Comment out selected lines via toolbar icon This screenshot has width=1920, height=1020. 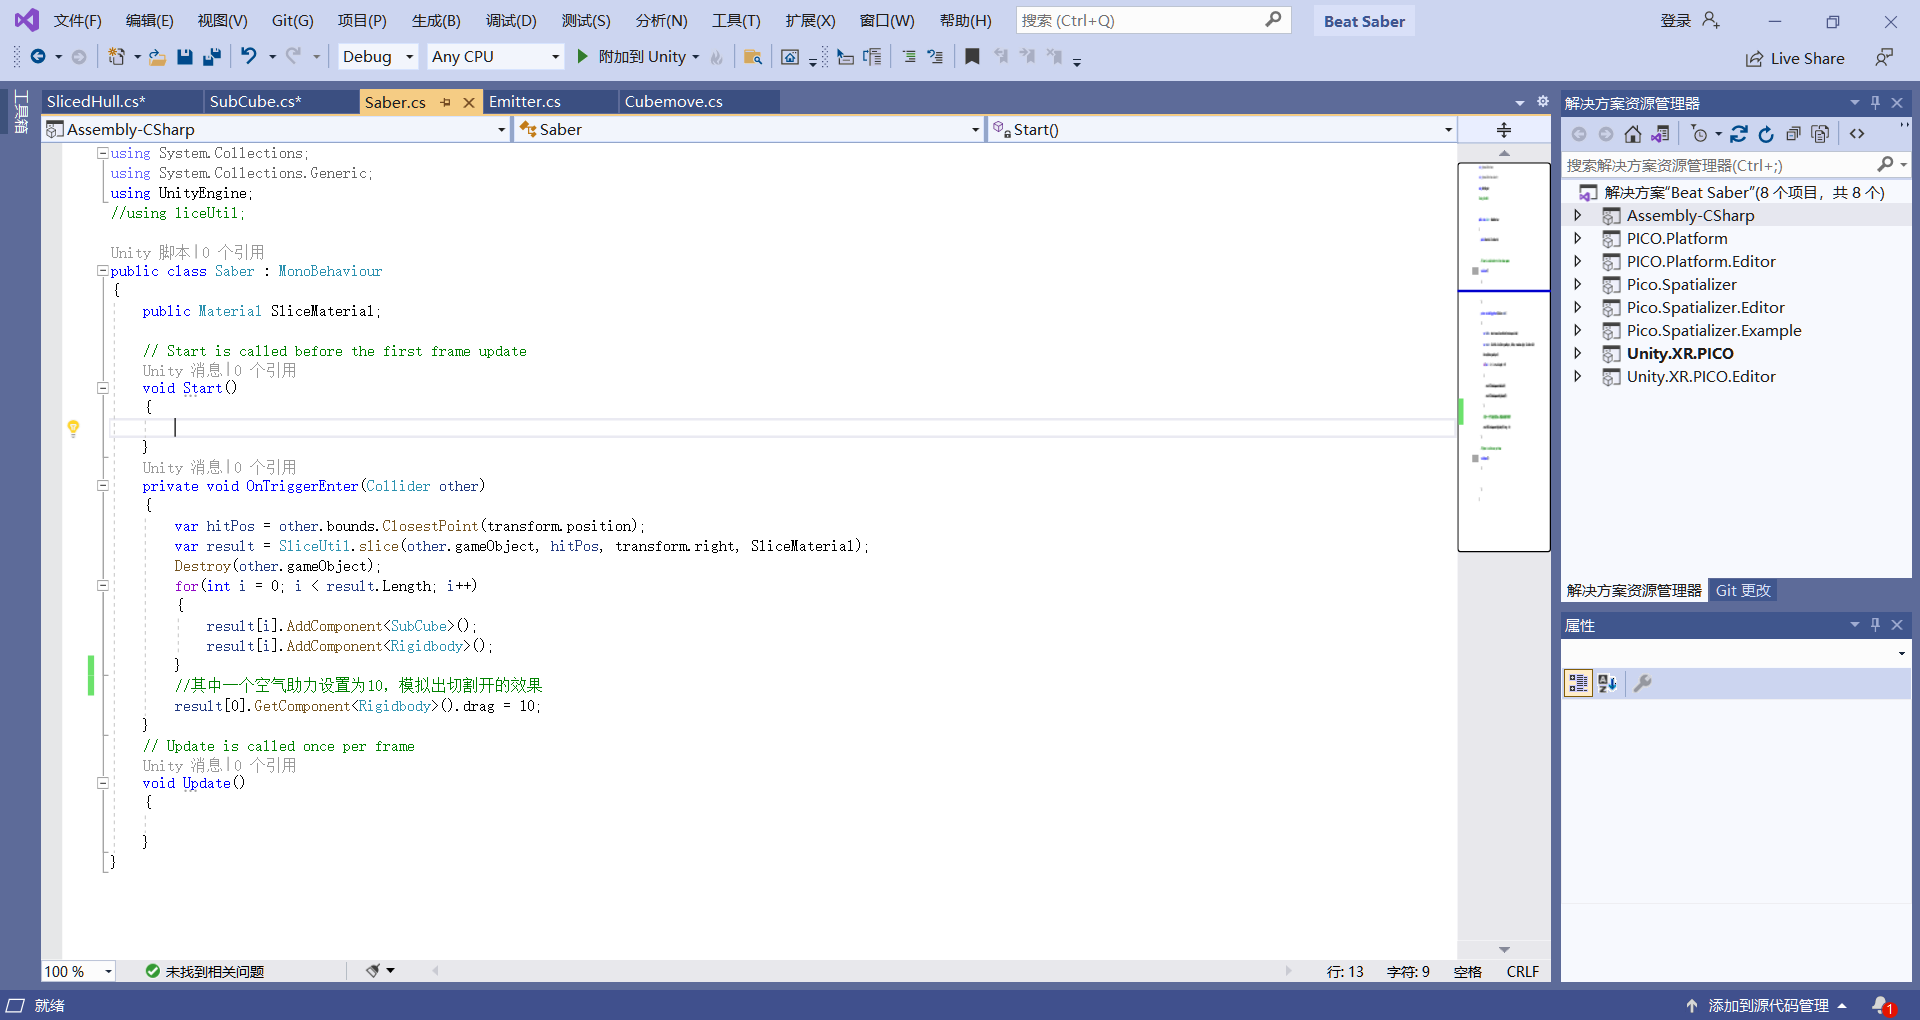pos(909,57)
